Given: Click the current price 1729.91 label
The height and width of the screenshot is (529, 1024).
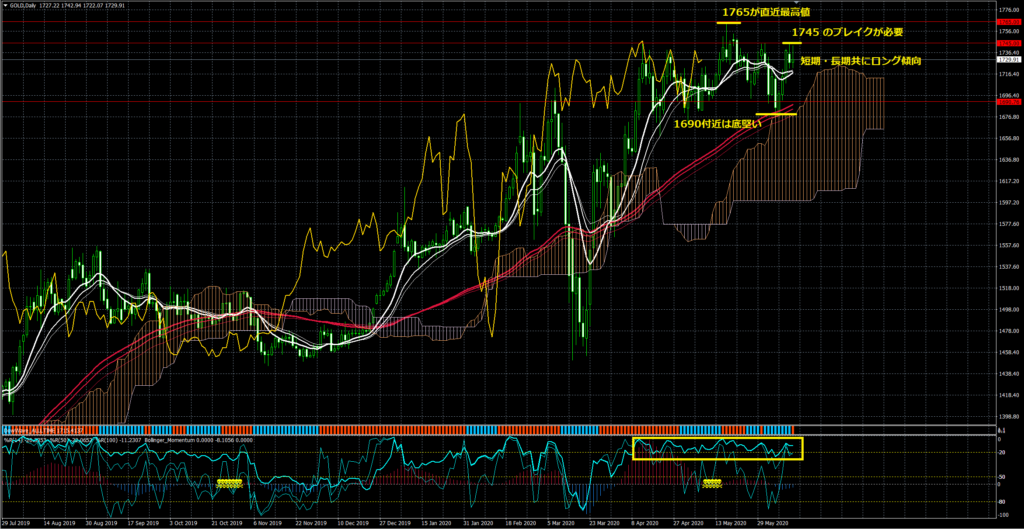Looking at the screenshot, I should pos(1008,61).
